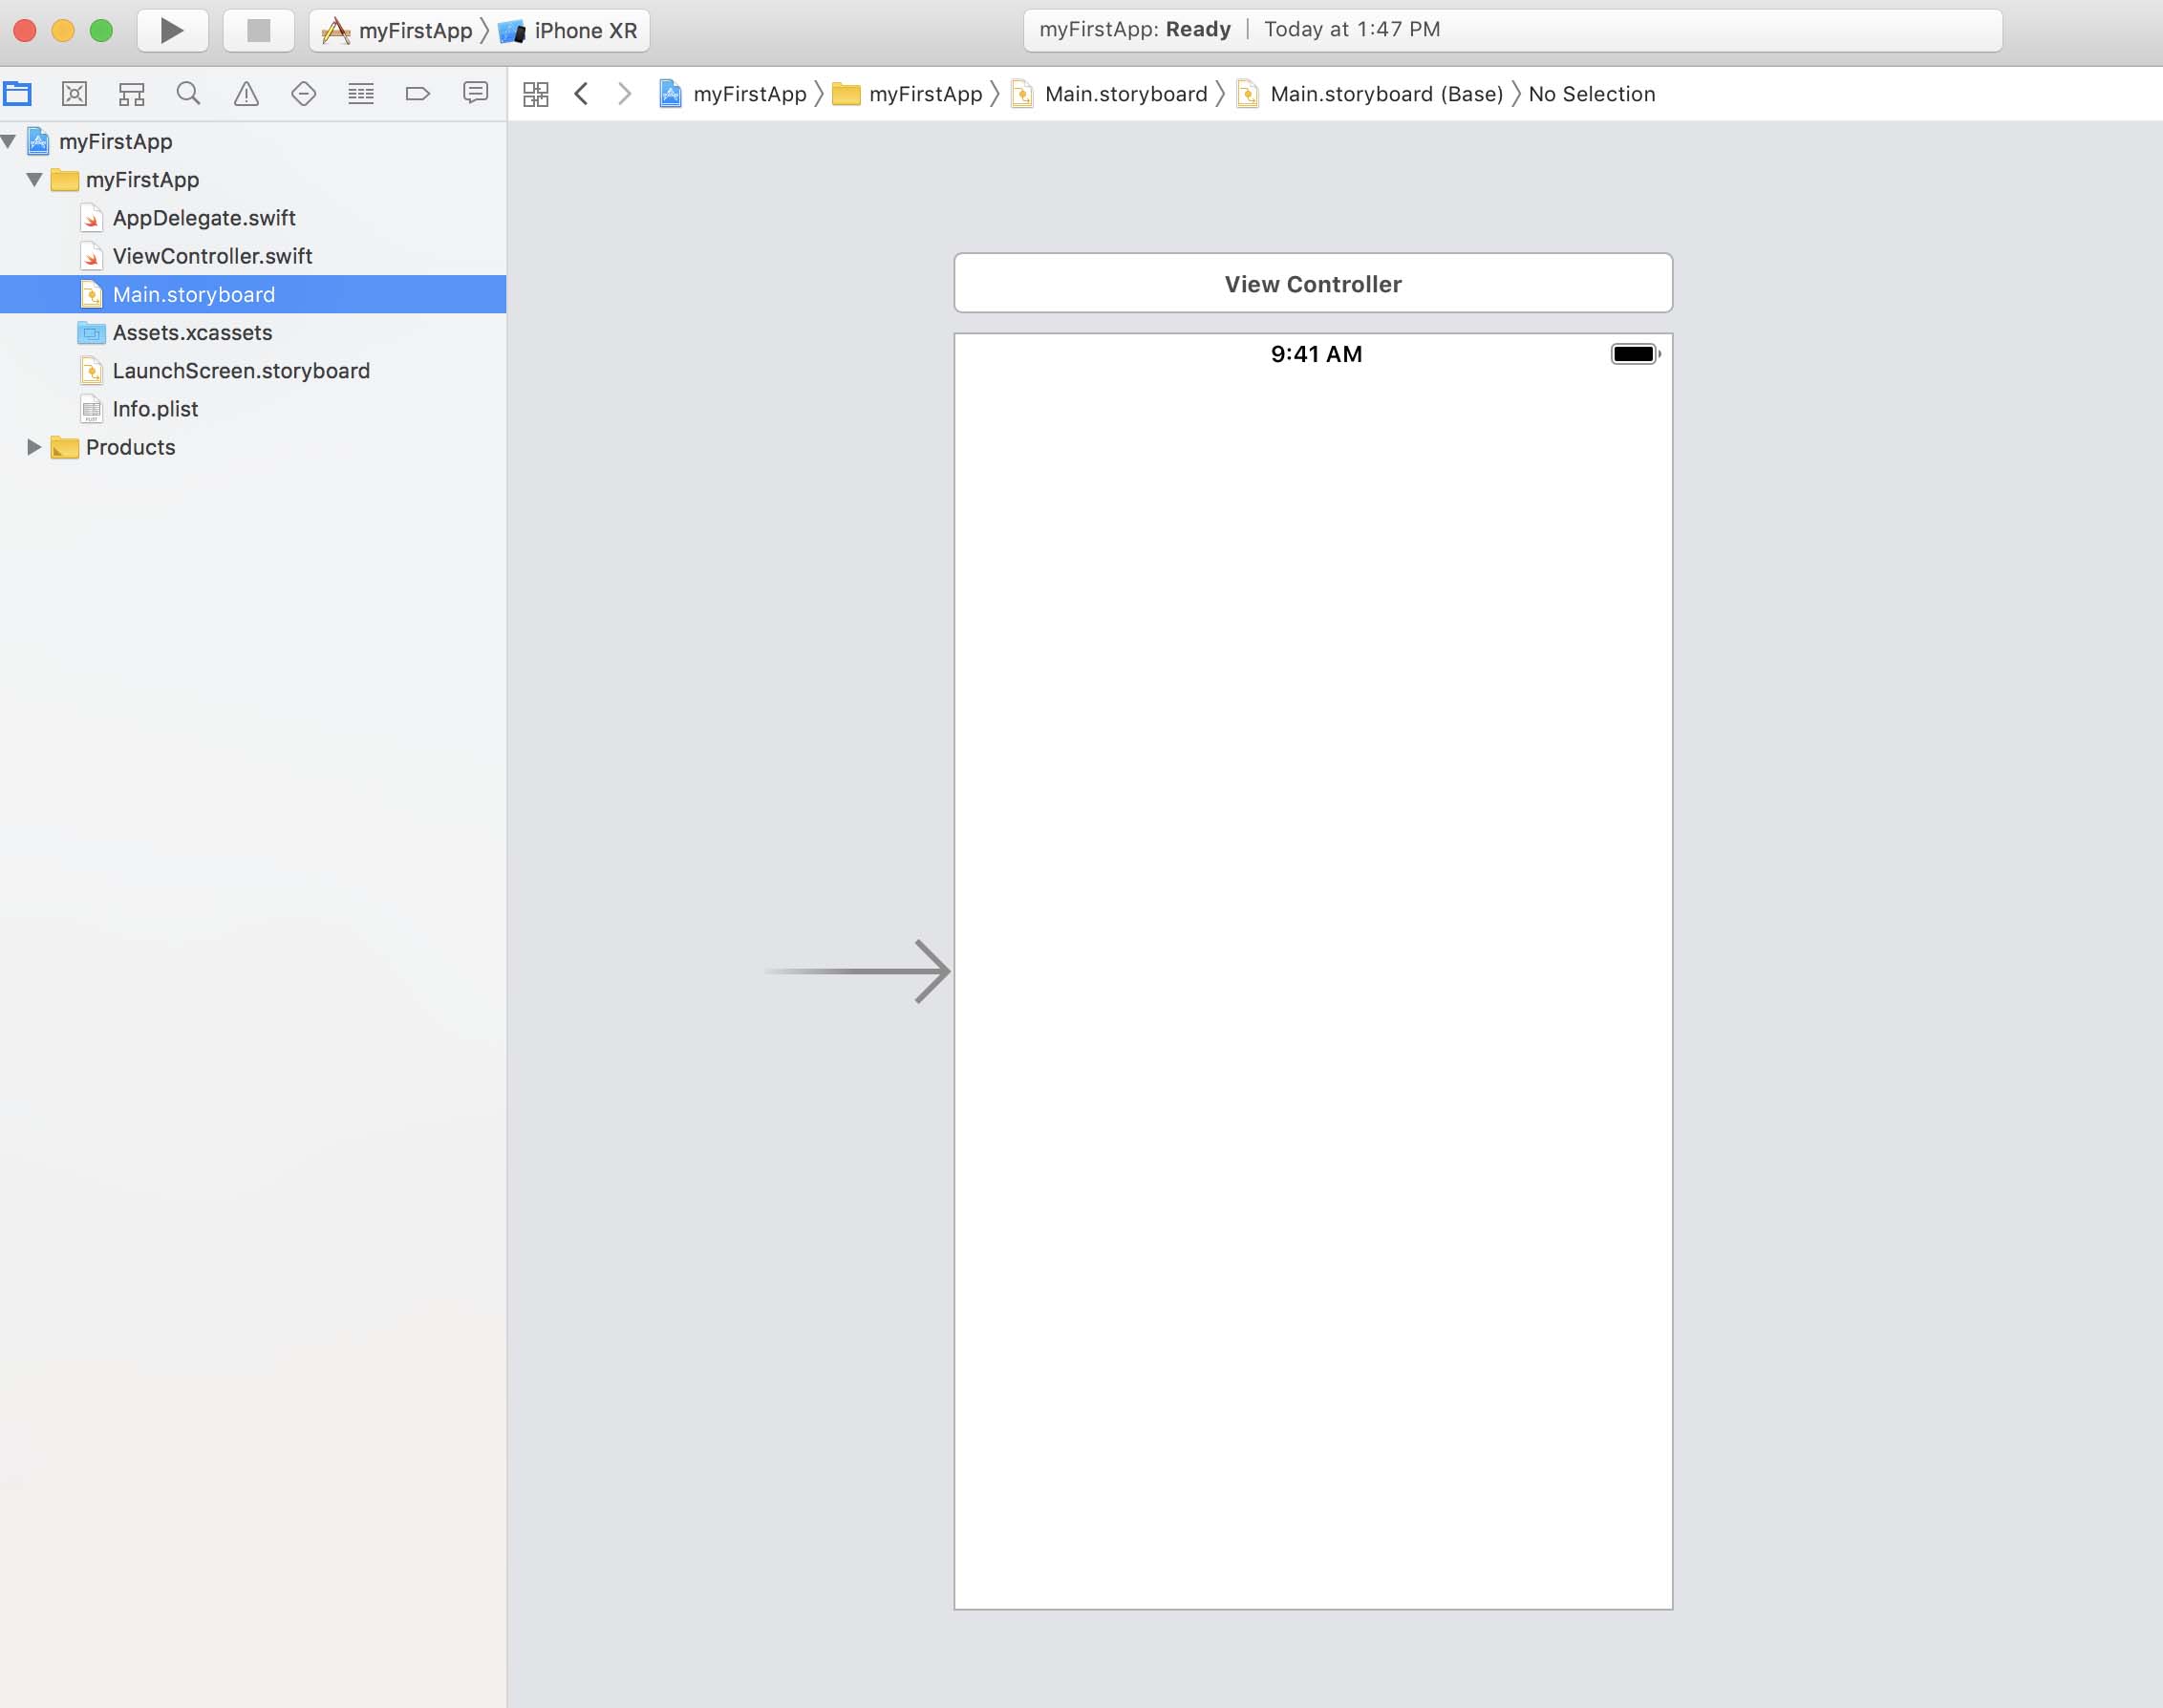Open the Debug navigator icon
Screen dimensions: 2163x1708
(360, 94)
